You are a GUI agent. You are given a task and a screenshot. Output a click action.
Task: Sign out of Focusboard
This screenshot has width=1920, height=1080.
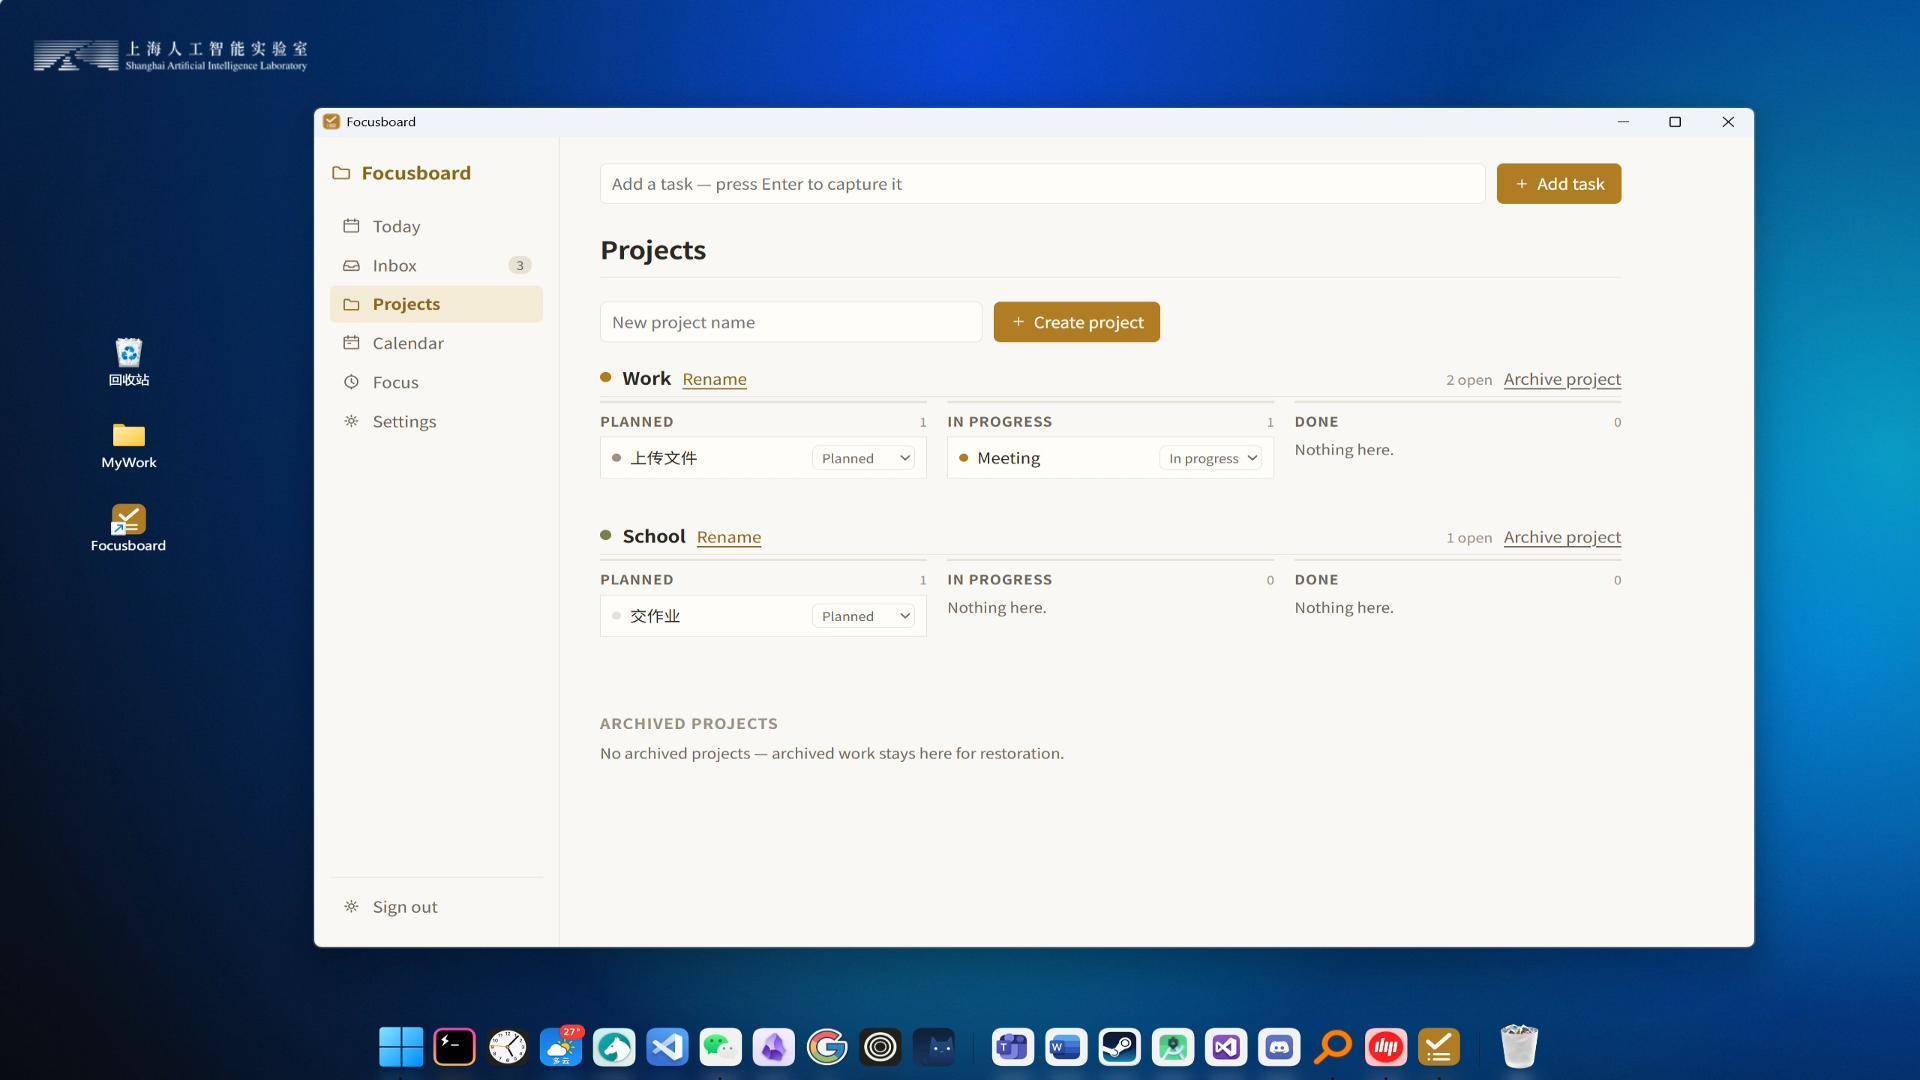436,907
